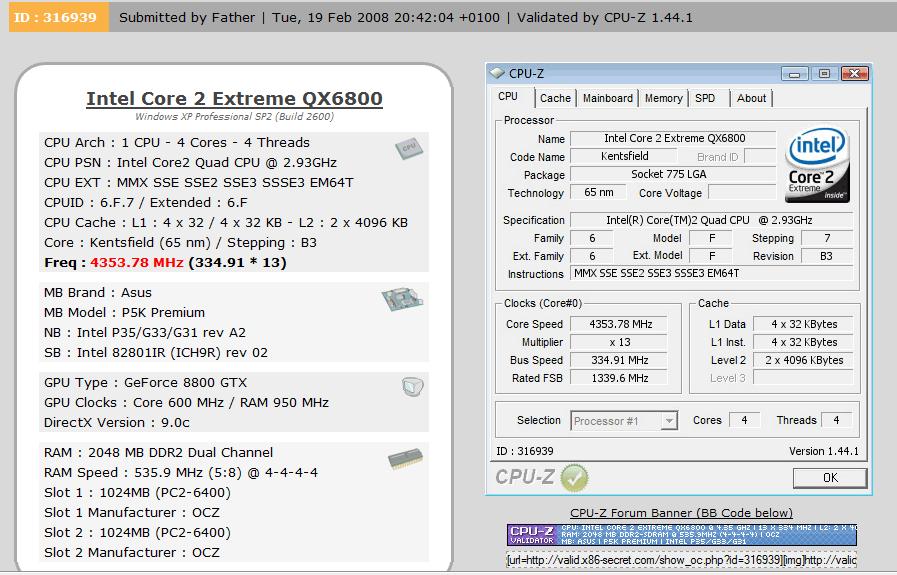Click the OK button in CPU-Z
The height and width of the screenshot is (575, 897).
click(830, 478)
